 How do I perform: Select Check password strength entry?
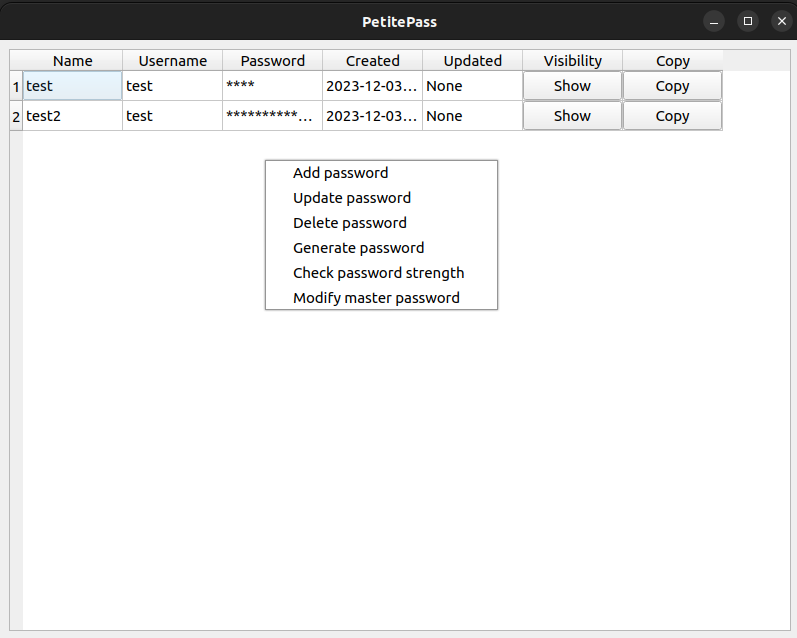[x=381, y=272]
